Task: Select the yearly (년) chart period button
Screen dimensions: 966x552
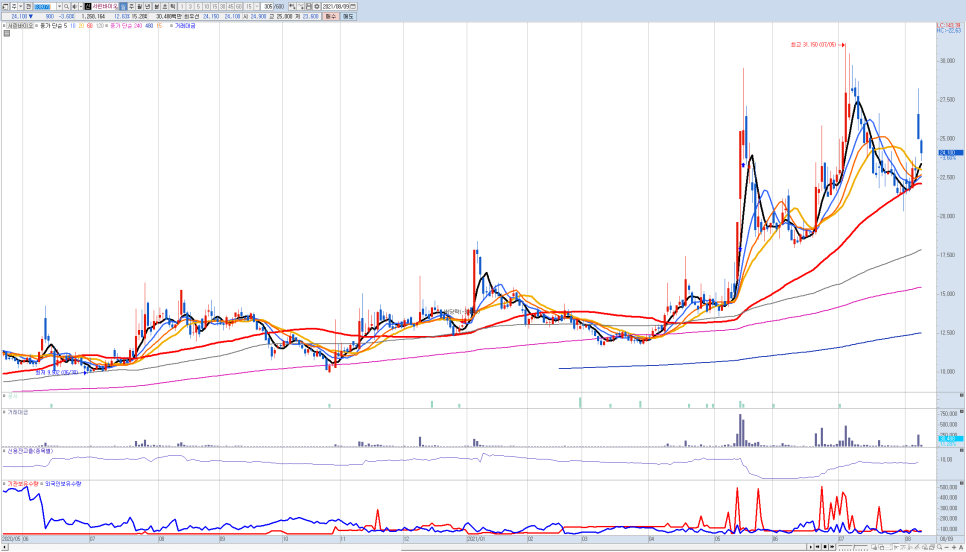Action: pyautogui.click(x=148, y=6)
